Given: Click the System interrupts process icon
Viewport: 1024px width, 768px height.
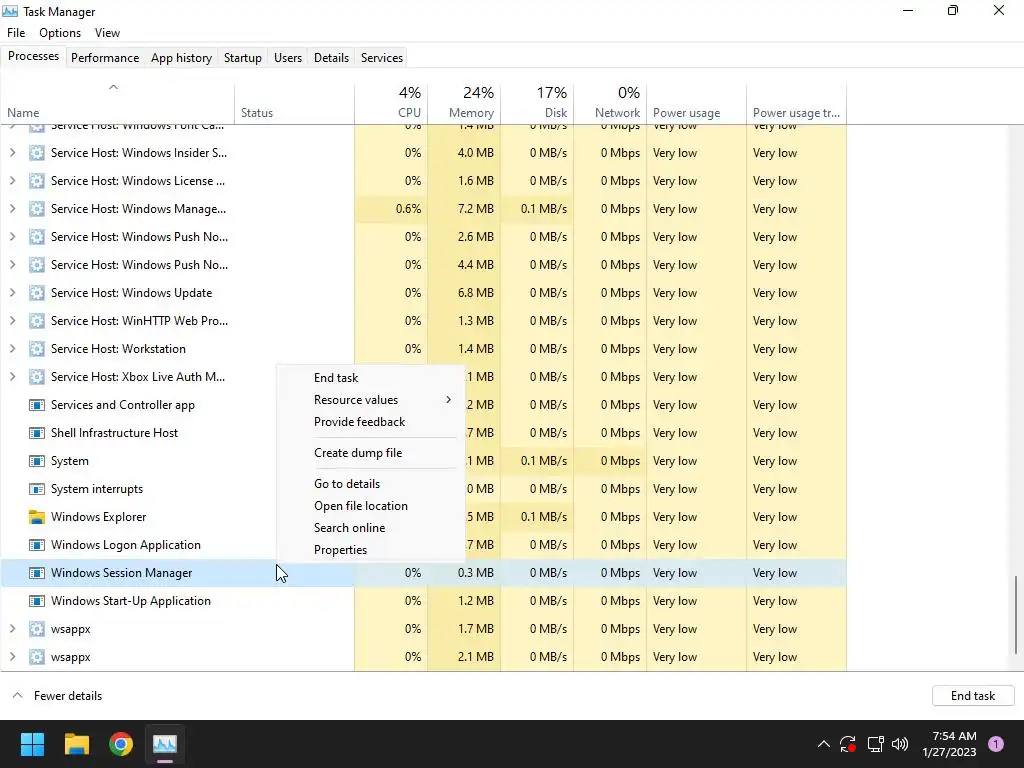Looking at the screenshot, I should [x=37, y=488].
